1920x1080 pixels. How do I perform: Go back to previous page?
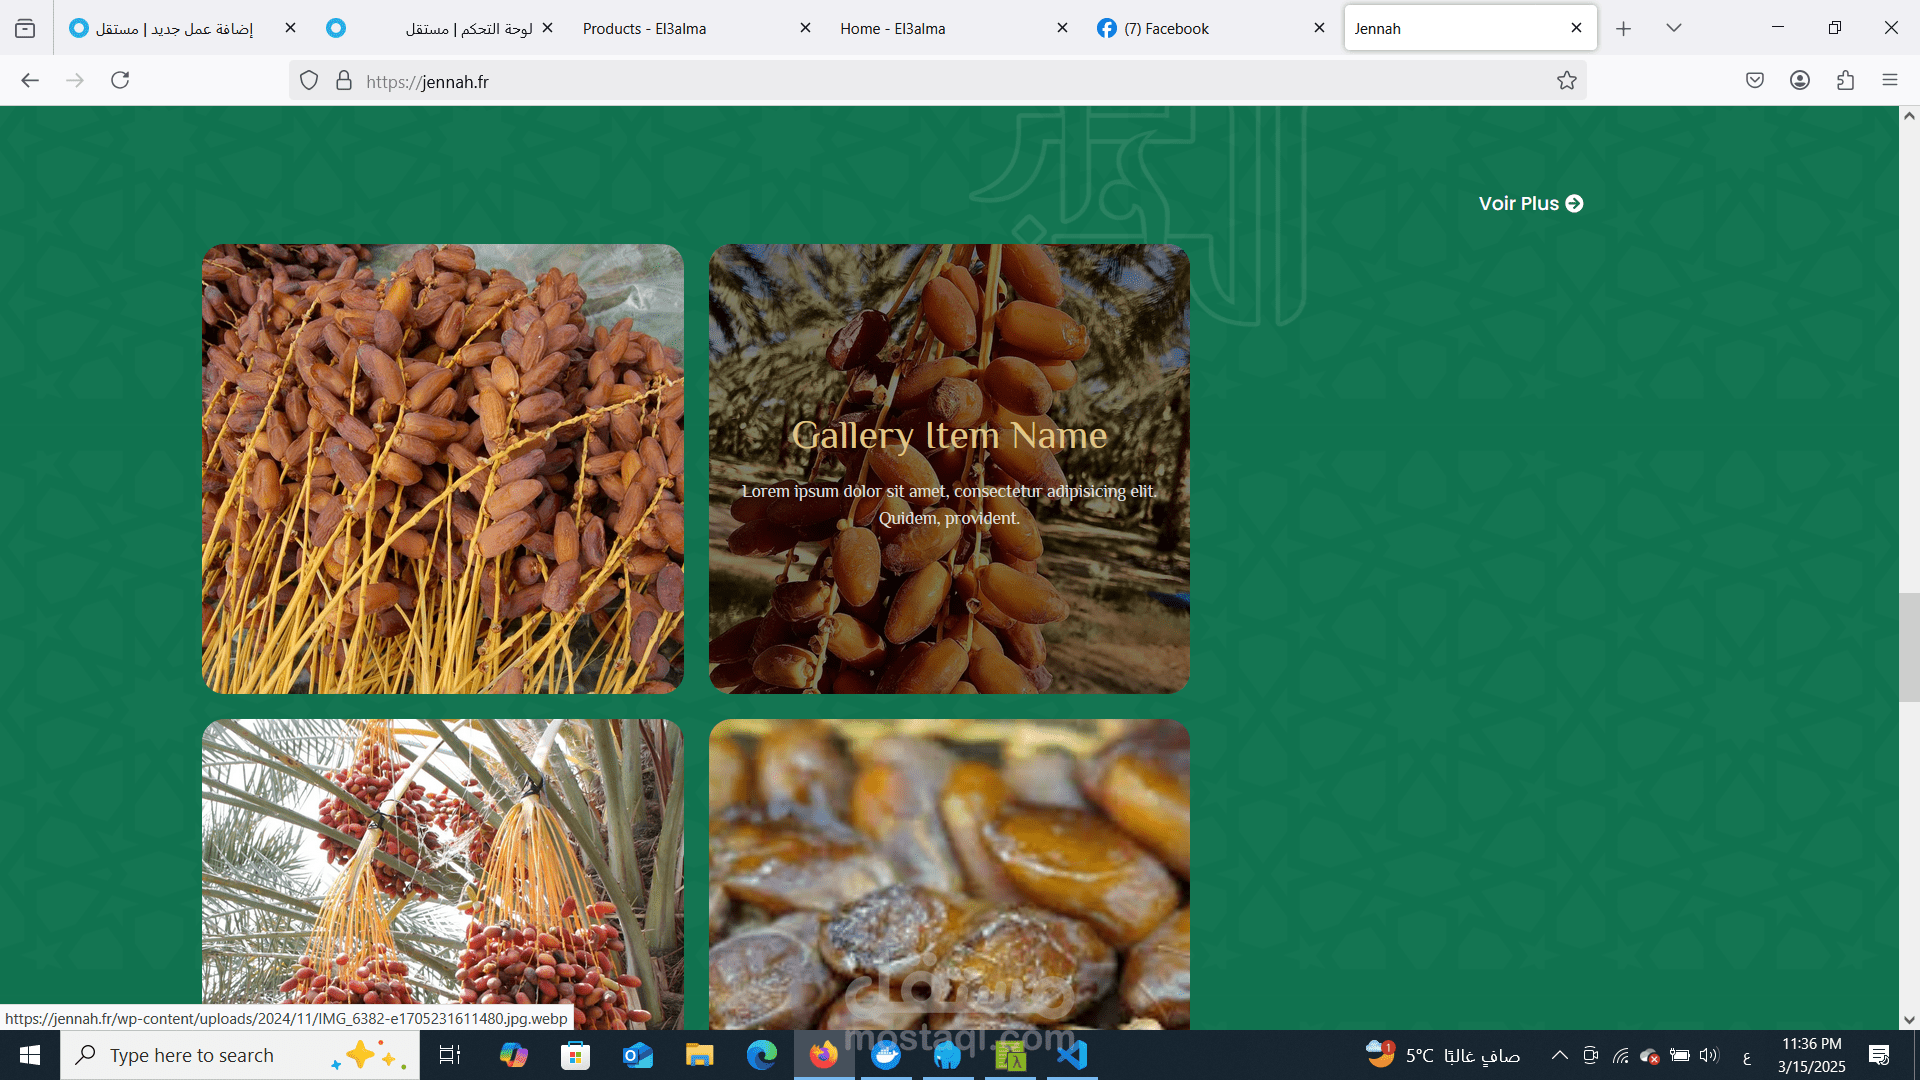click(x=30, y=80)
